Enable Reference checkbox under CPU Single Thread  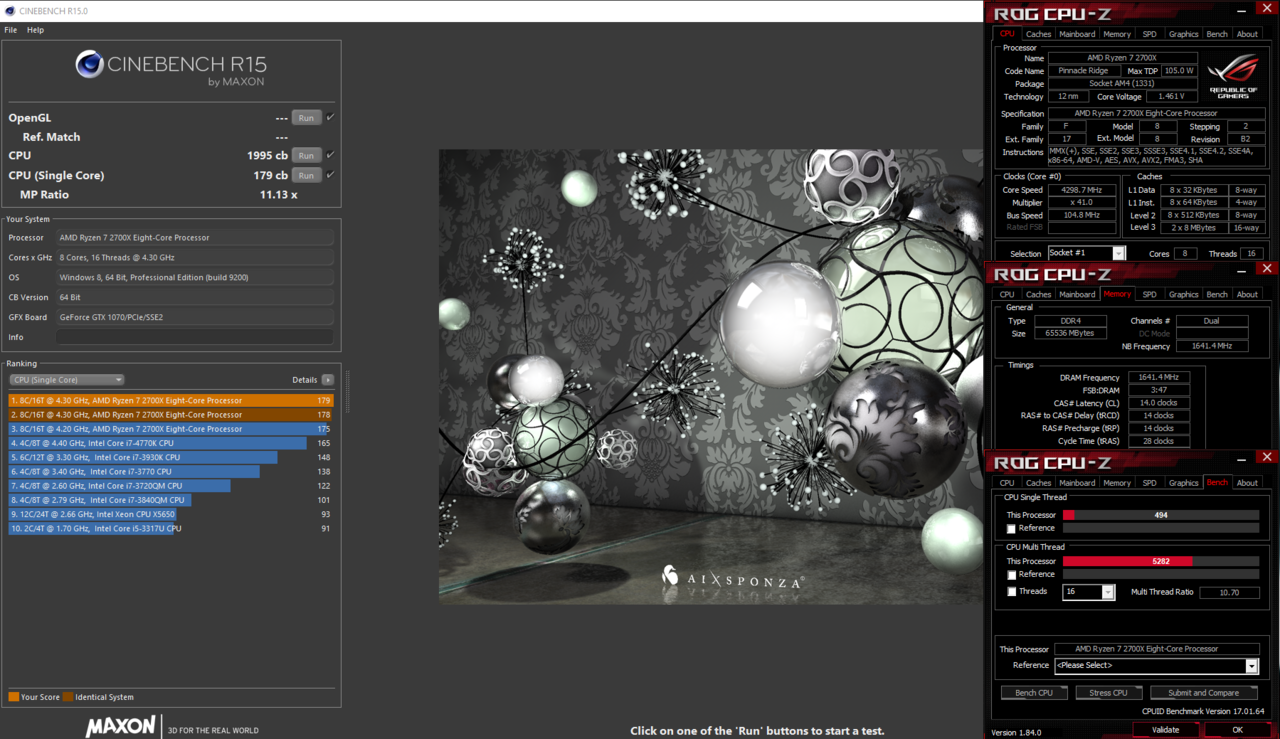(x=1011, y=529)
